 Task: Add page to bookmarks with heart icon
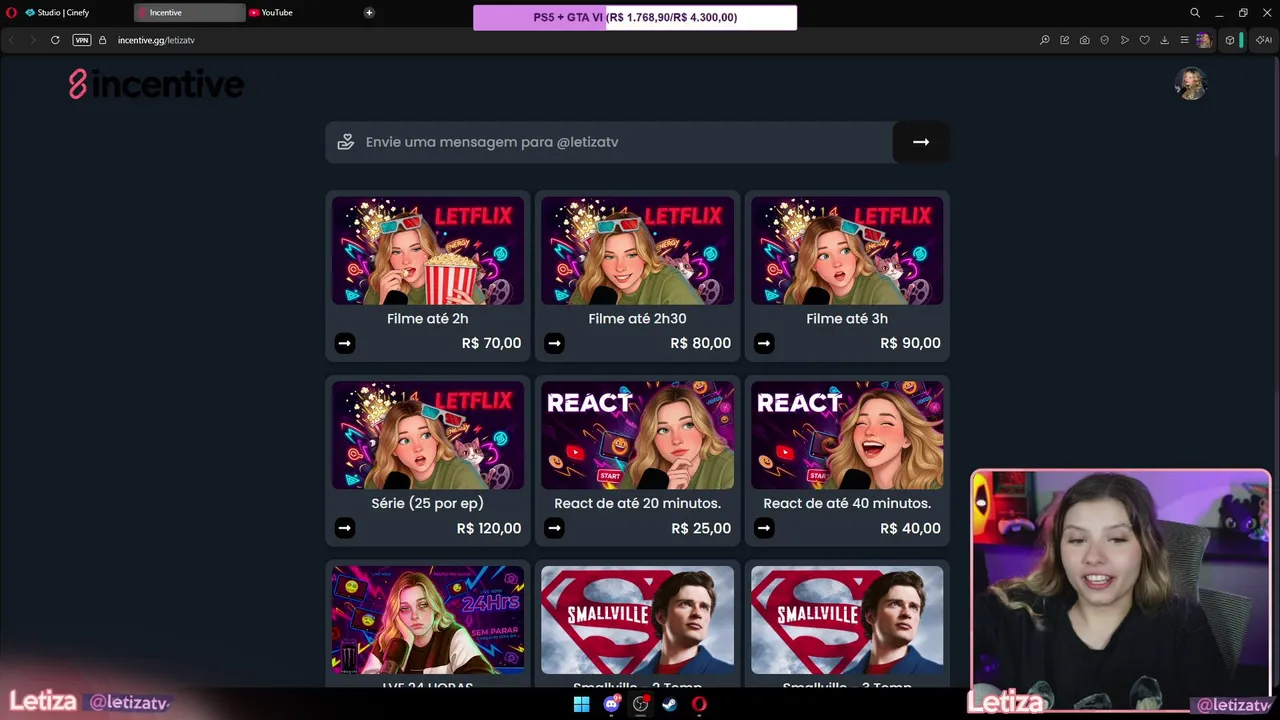[x=1145, y=40]
